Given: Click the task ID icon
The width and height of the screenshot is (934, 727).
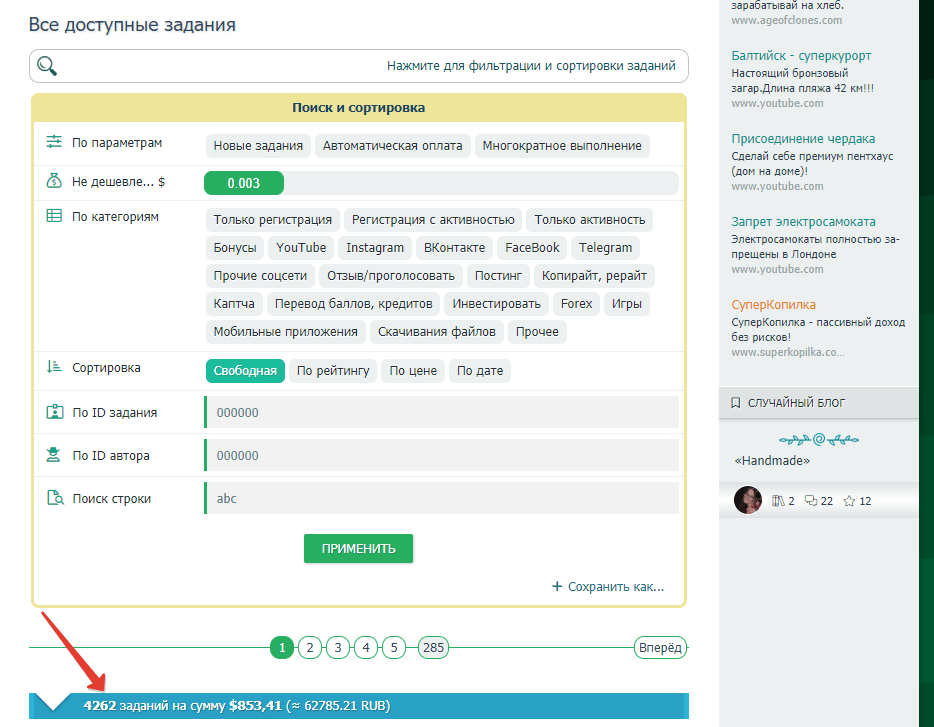Looking at the screenshot, I should 54,412.
